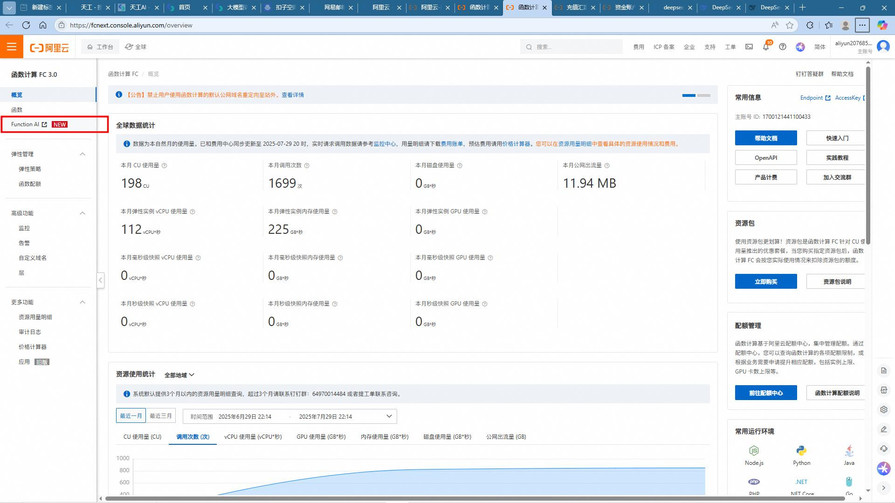895x503 pixels.
Task: Open the browser extensions icon
Action: (x=810, y=25)
